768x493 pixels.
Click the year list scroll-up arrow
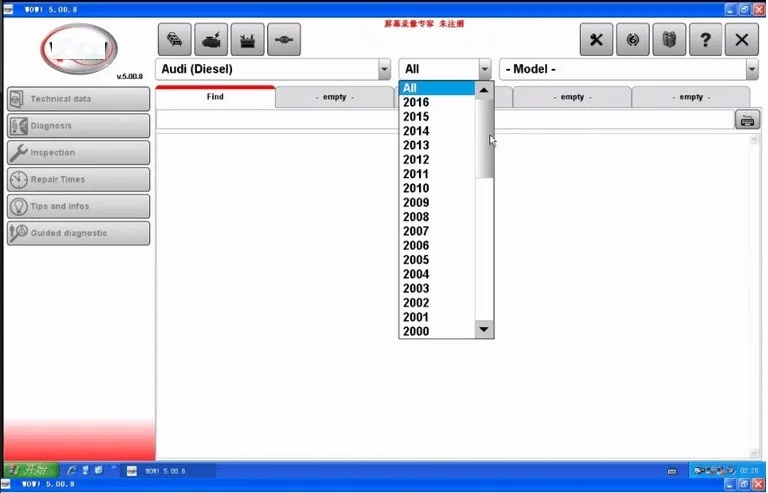[484, 90]
